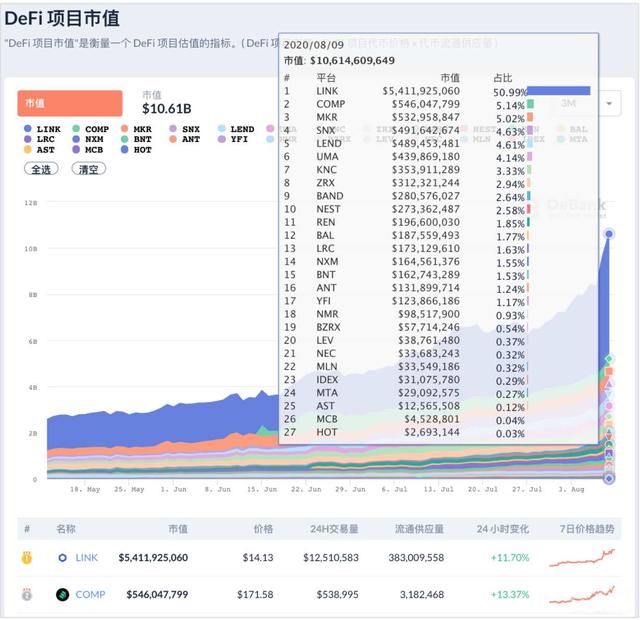Click the silver medal rank icon

point(27,595)
